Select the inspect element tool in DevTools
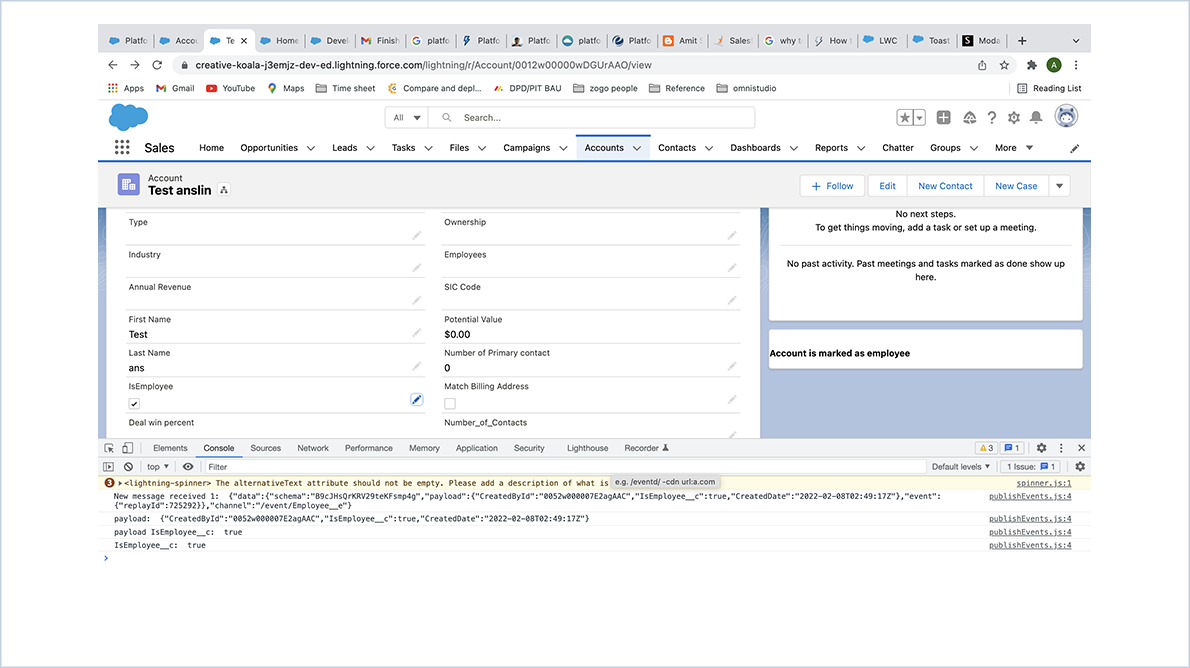1190x668 pixels. tap(108, 448)
